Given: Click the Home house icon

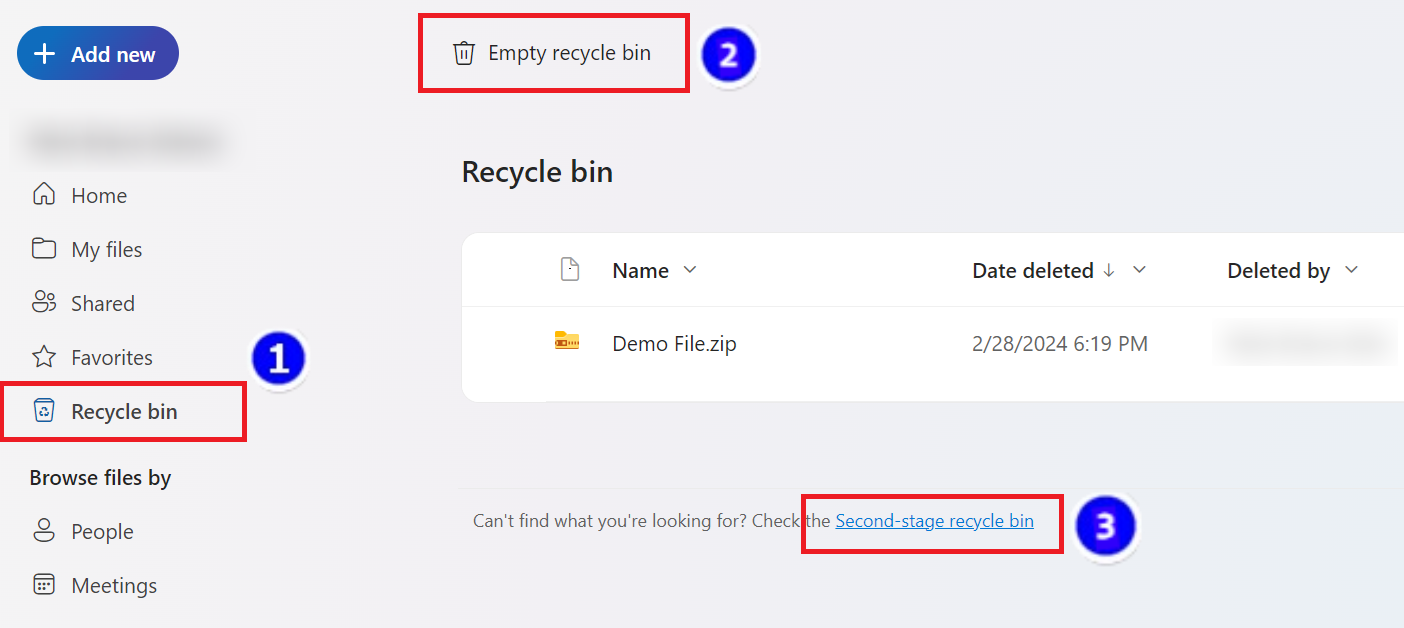Looking at the screenshot, I should point(44,195).
